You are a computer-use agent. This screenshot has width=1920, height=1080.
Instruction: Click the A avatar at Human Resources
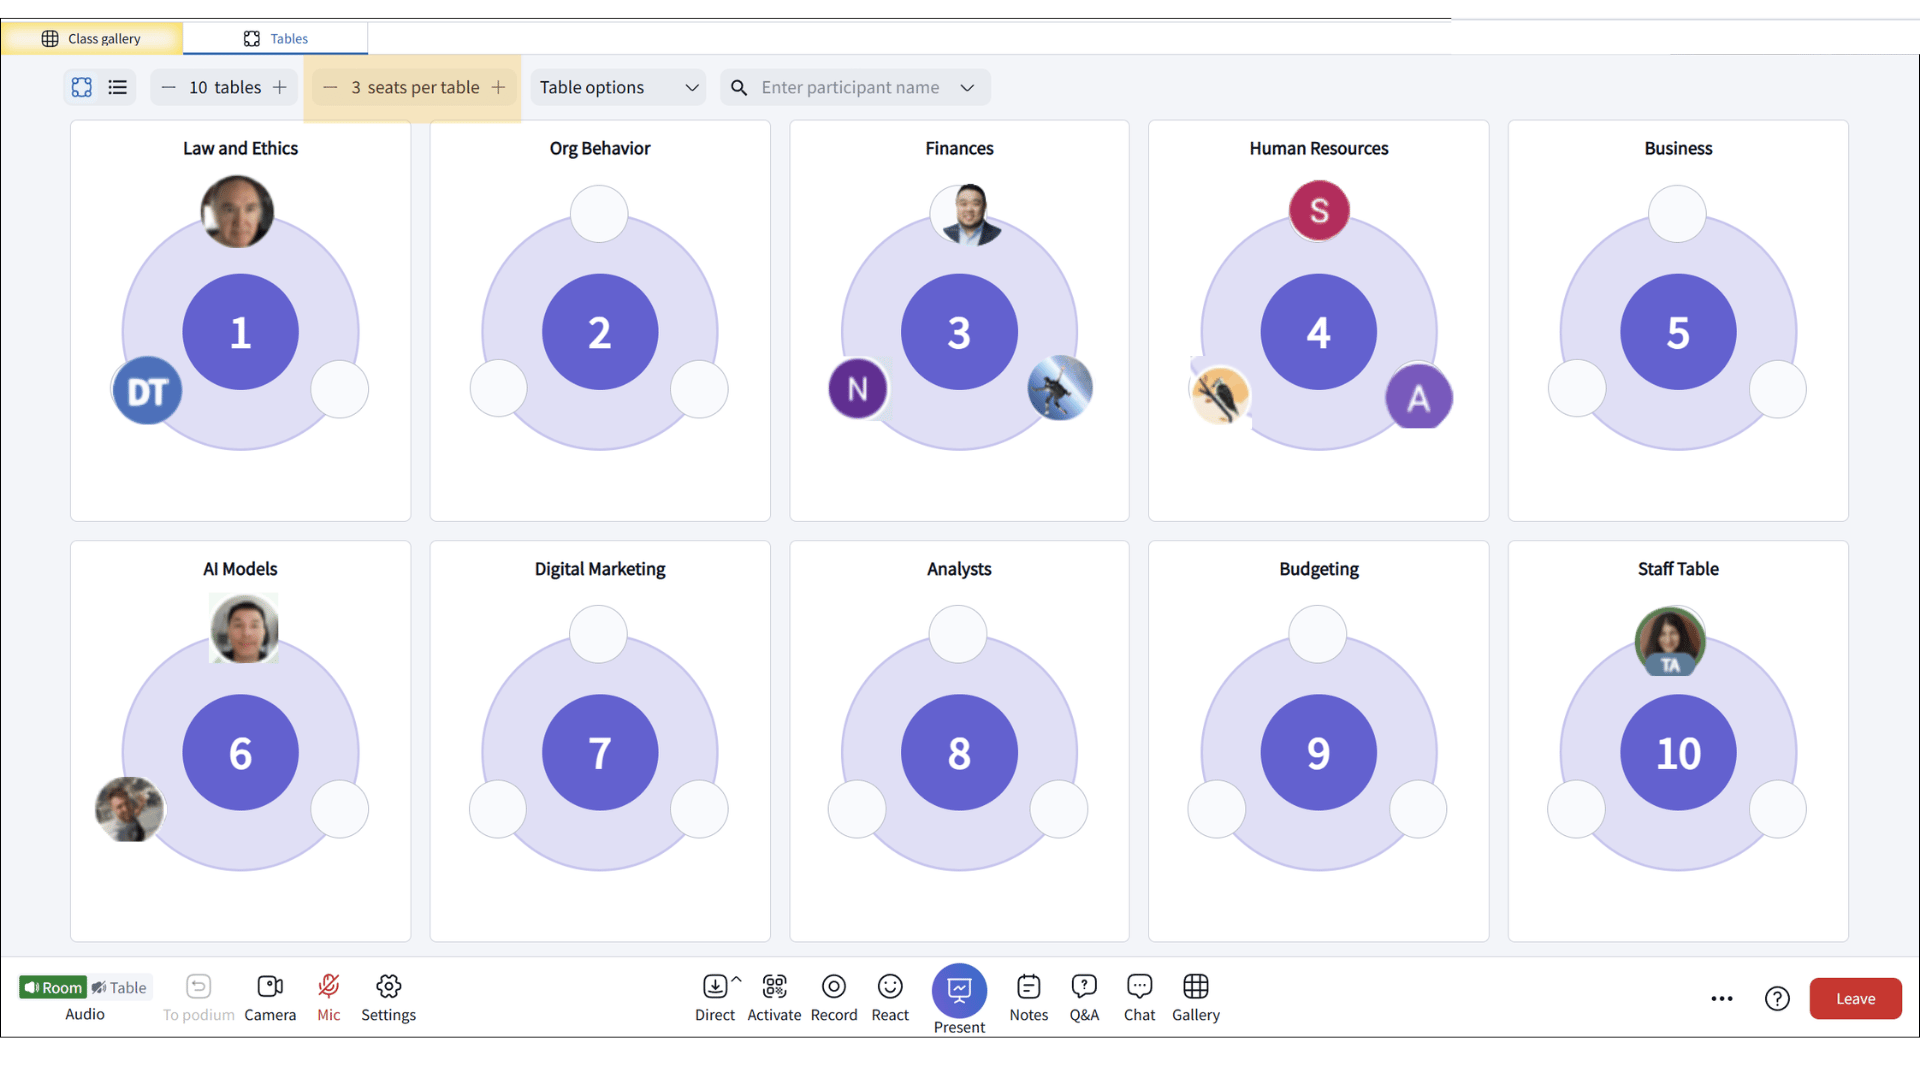tap(1419, 397)
